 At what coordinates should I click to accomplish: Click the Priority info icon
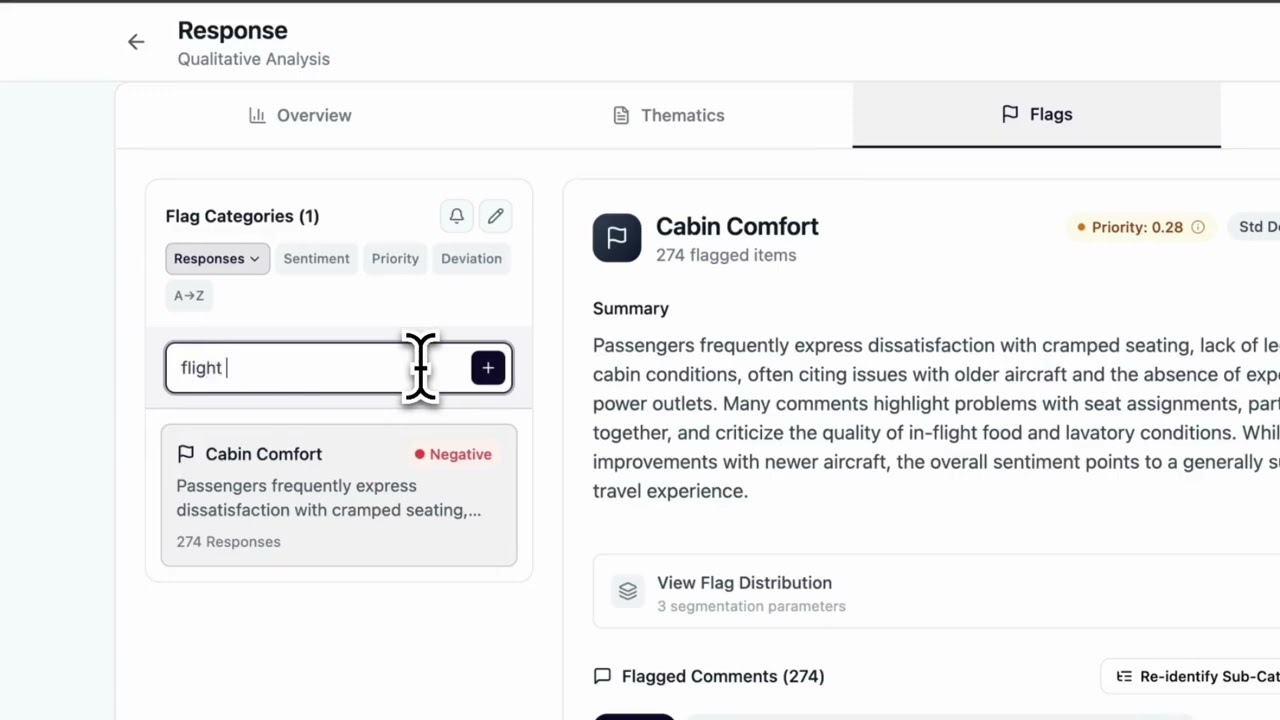1198,227
